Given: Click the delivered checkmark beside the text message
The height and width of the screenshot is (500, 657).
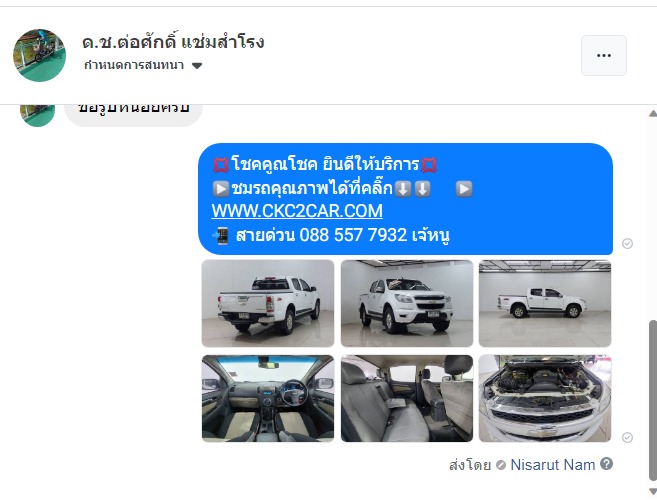Looking at the screenshot, I should [x=627, y=244].
